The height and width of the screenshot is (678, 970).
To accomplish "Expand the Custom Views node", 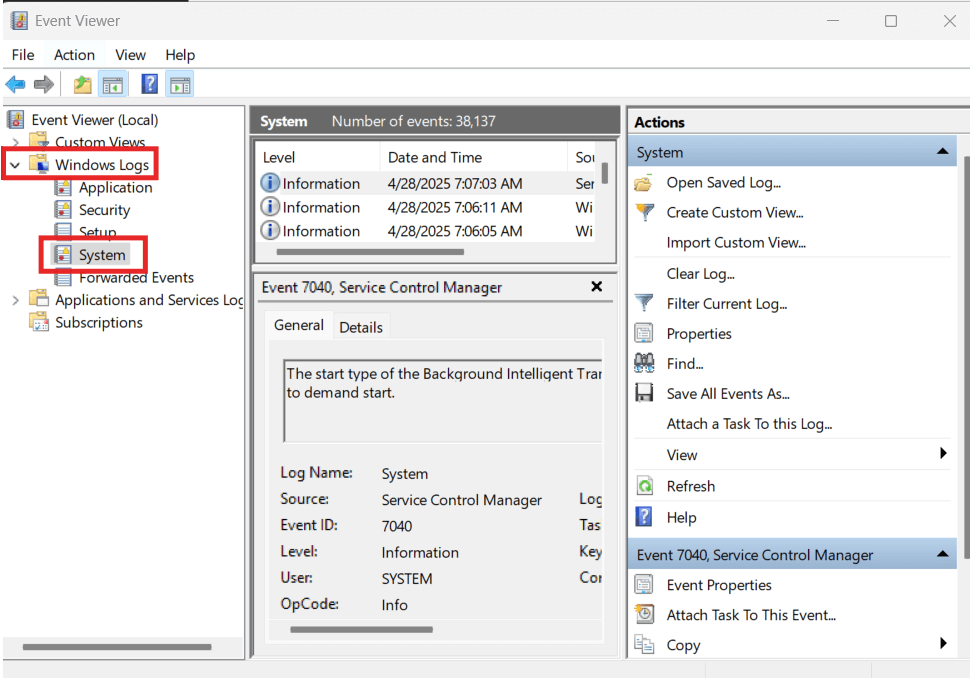I will point(16,141).
